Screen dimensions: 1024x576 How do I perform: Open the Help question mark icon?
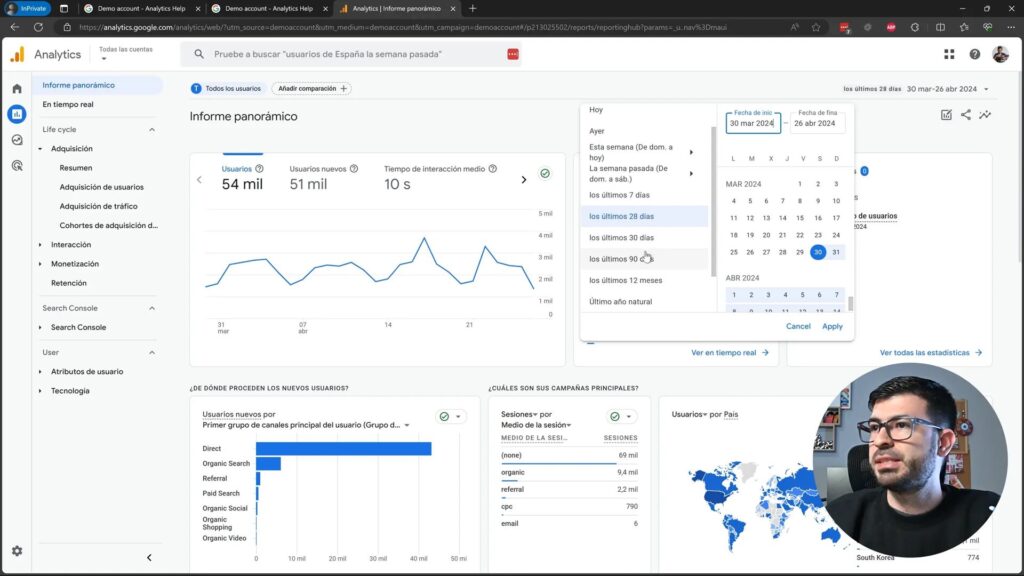pos(974,54)
